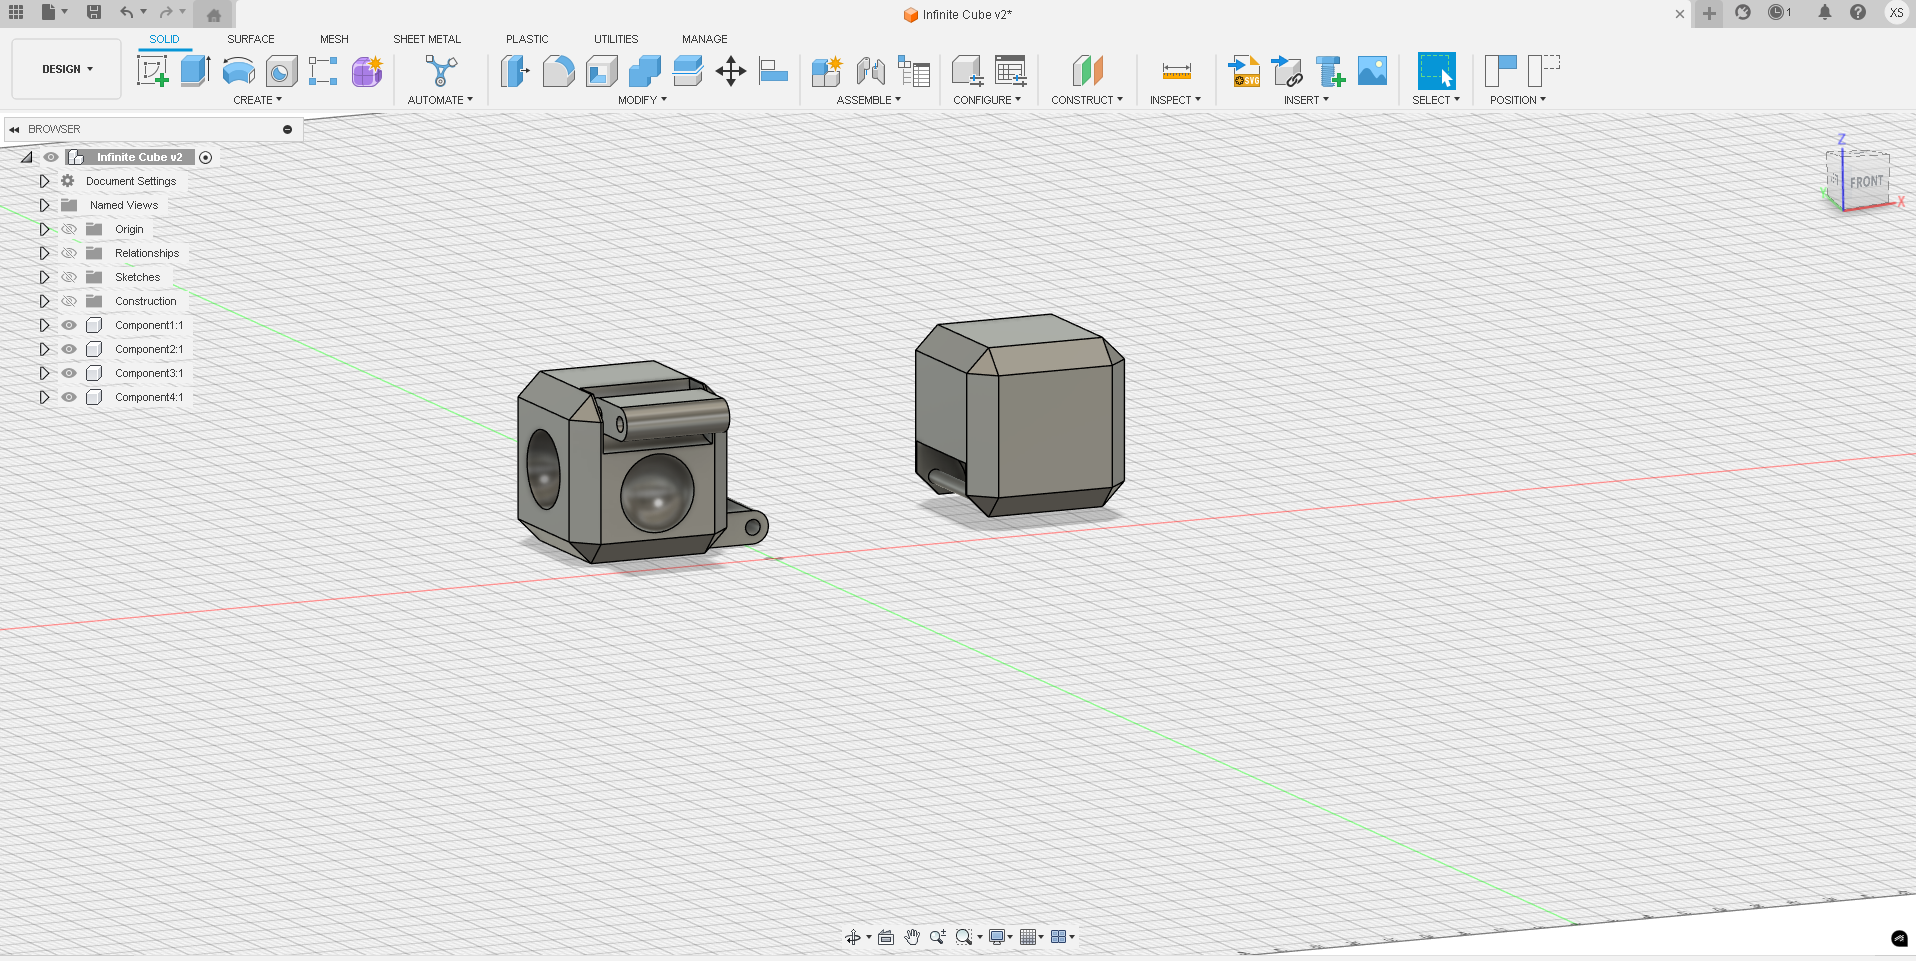The image size is (1916, 961).
Task: Open the Orbit navigation tool
Action: (853, 937)
